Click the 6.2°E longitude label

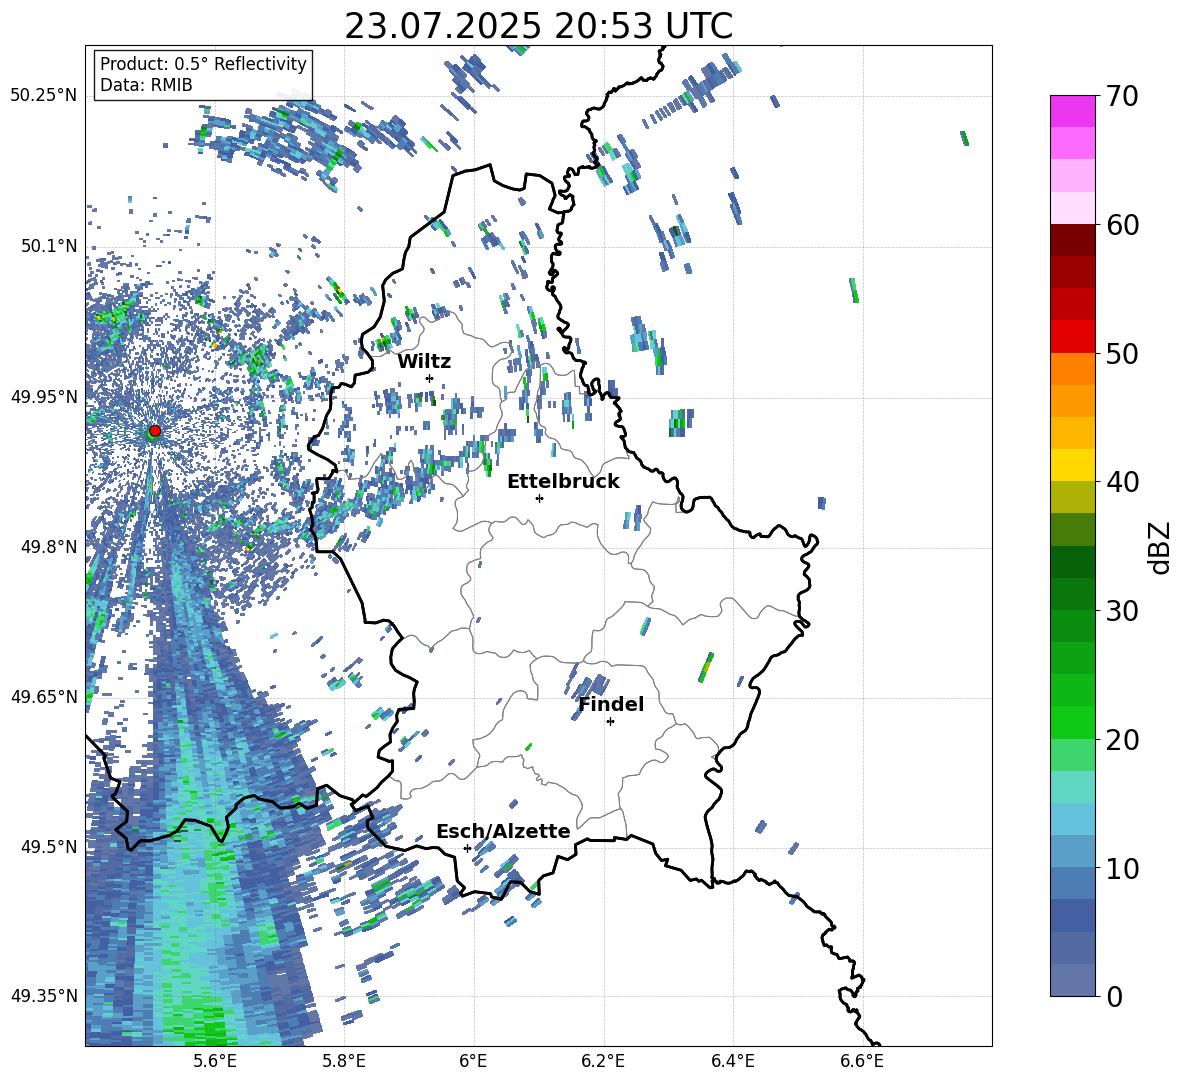click(603, 1061)
